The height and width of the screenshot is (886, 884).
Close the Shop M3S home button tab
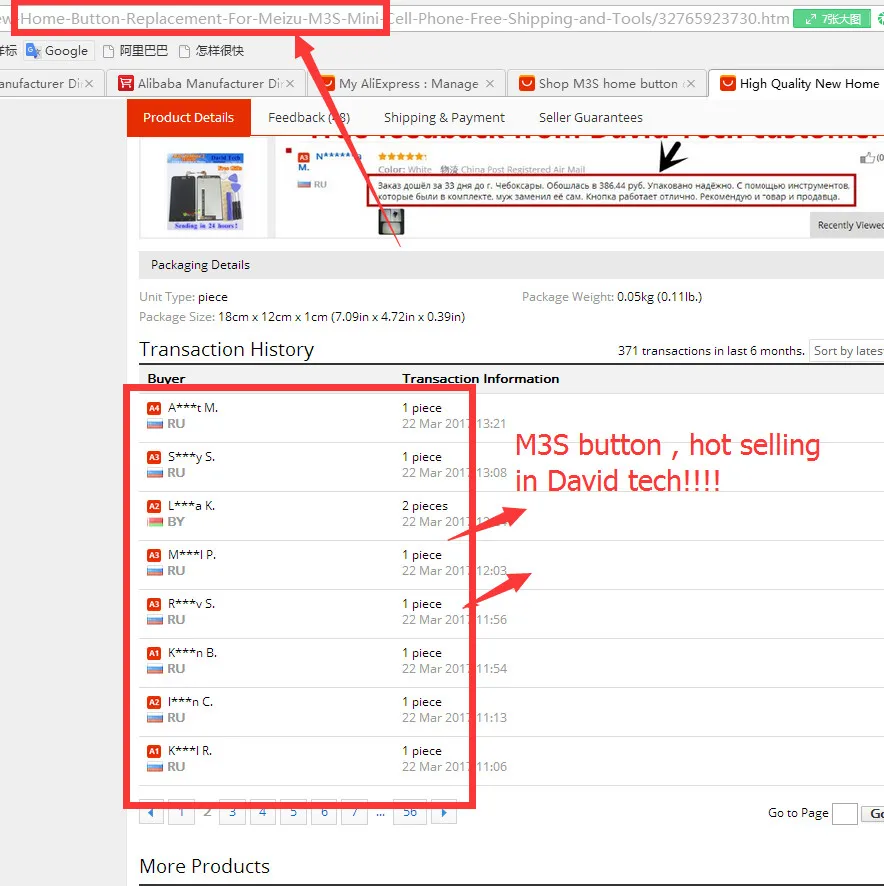(690, 84)
